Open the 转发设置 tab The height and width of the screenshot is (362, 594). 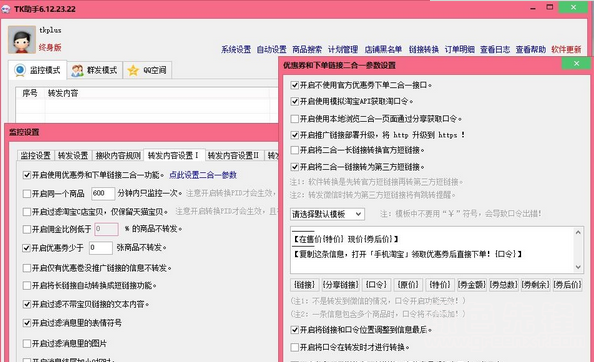pyautogui.click(x=73, y=155)
